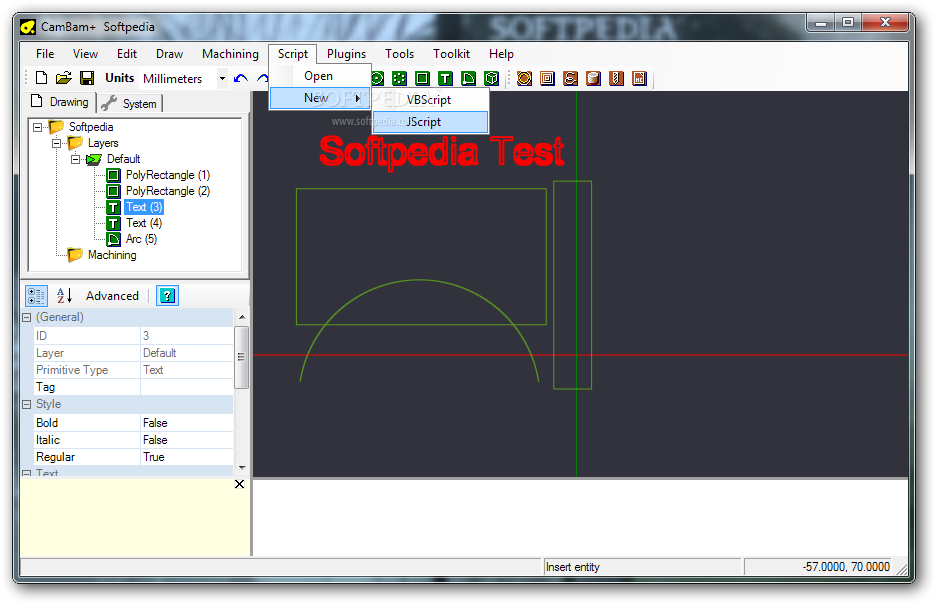Click the empty Tag property field
Viewport: 936px width, 604px height.
(187, 387)
